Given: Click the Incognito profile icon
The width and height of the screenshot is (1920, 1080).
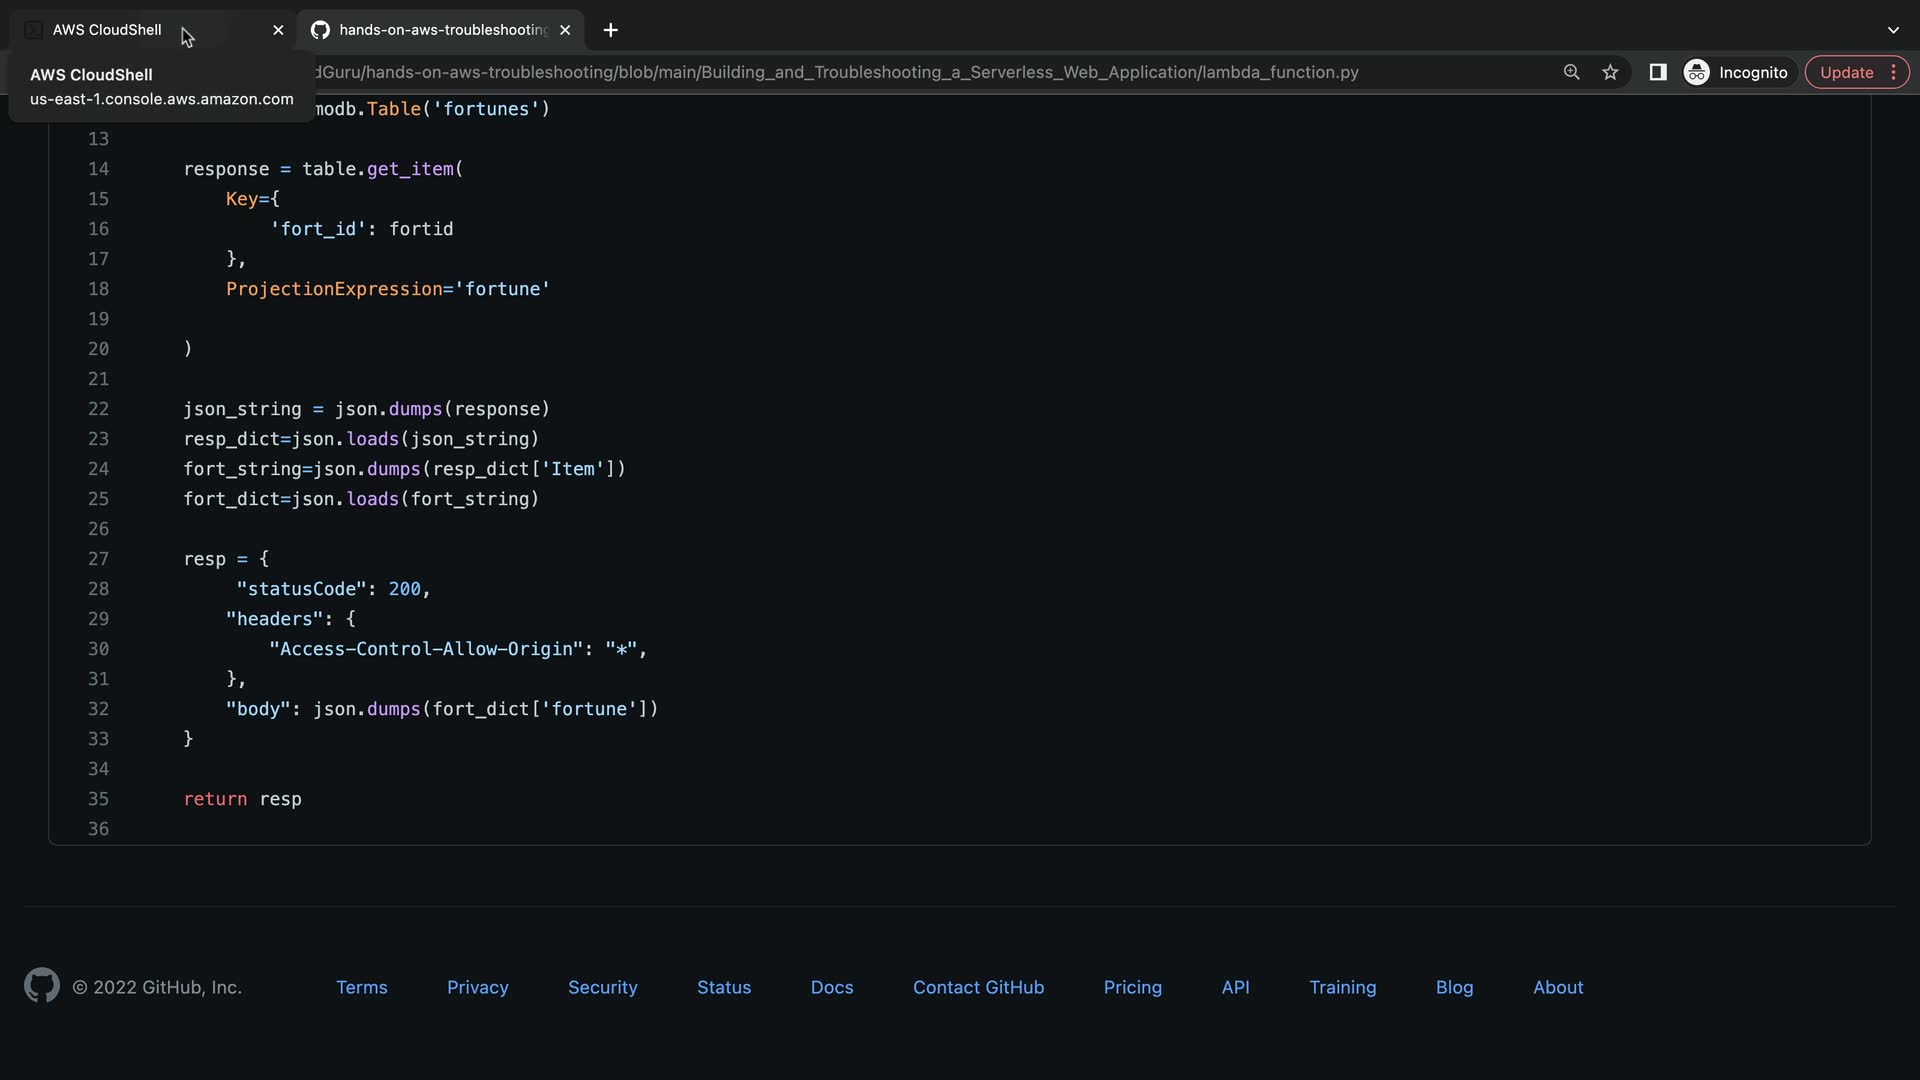Looking at the screenshot, I should tap(1697, 72).
